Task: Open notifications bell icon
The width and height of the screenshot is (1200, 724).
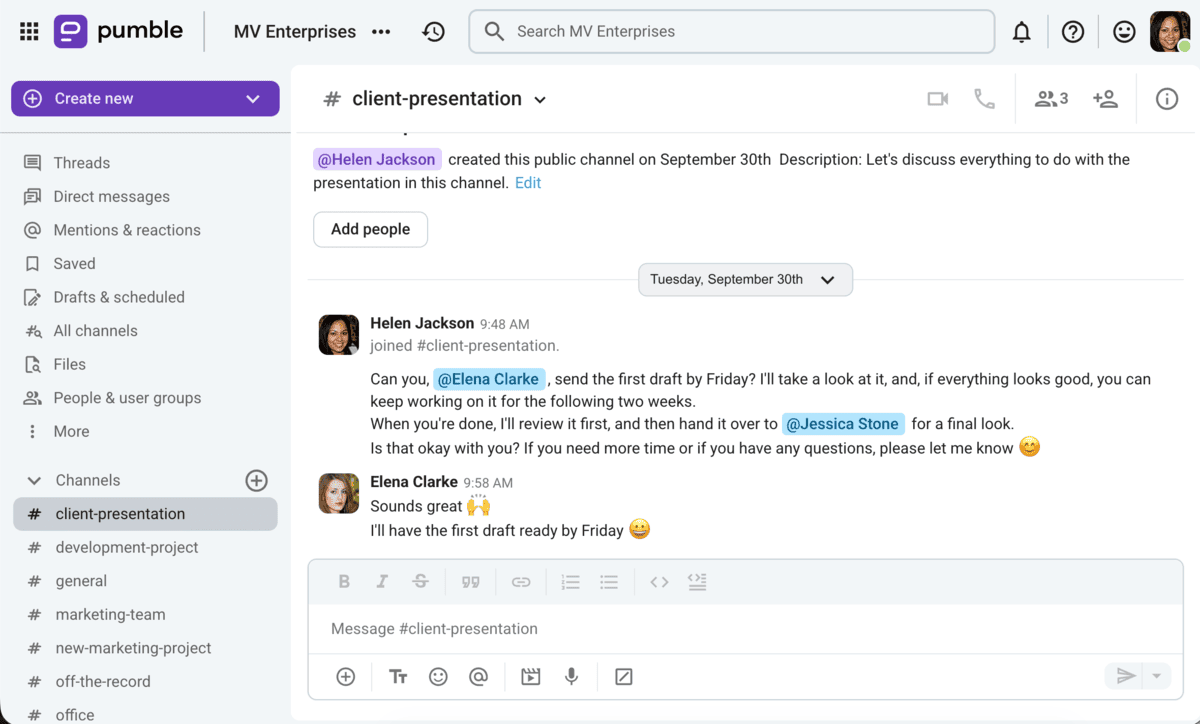Action: pos(1021,32)
